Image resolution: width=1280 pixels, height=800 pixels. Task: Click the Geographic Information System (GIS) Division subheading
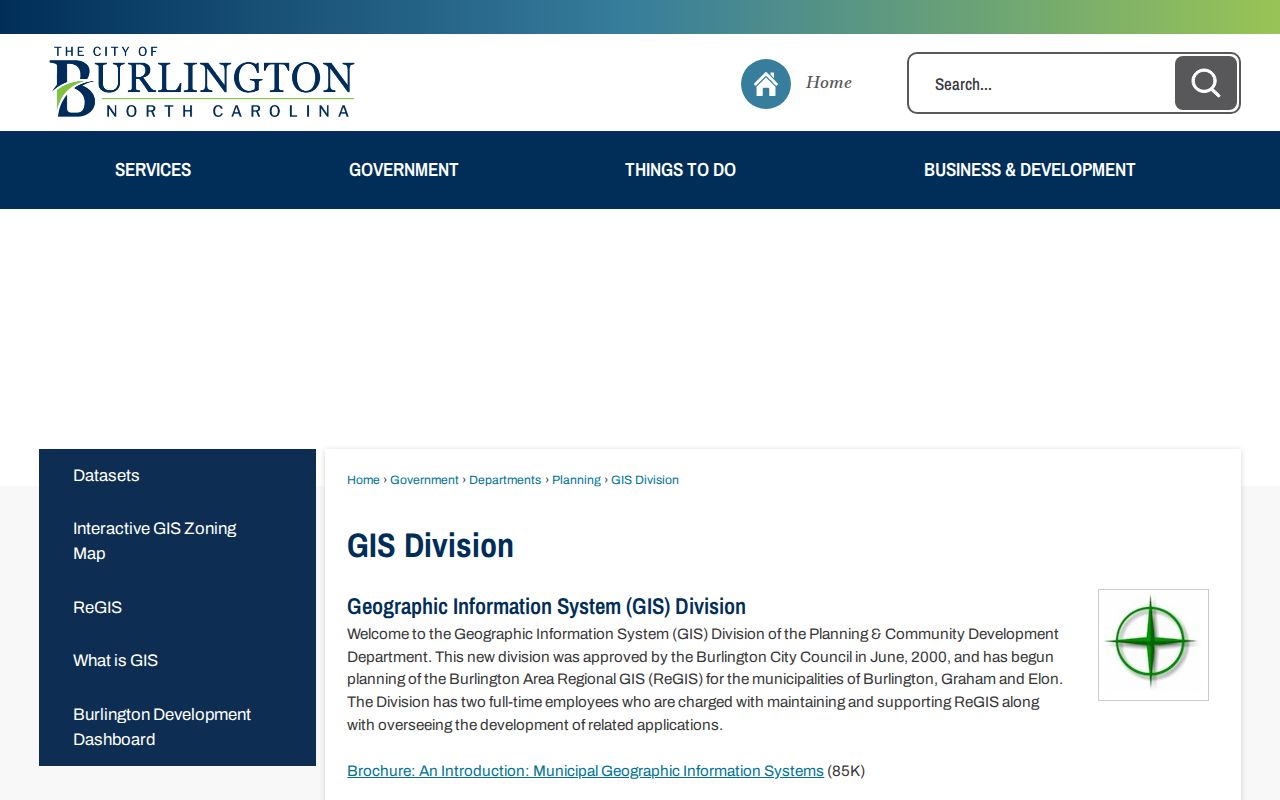click(x=546, y=607)
